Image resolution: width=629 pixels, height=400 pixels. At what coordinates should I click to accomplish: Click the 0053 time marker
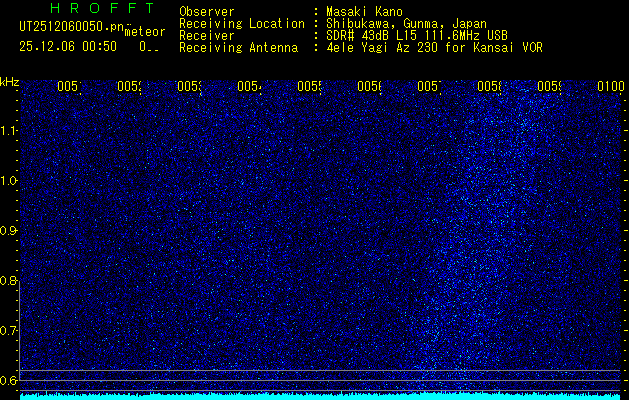189,86
